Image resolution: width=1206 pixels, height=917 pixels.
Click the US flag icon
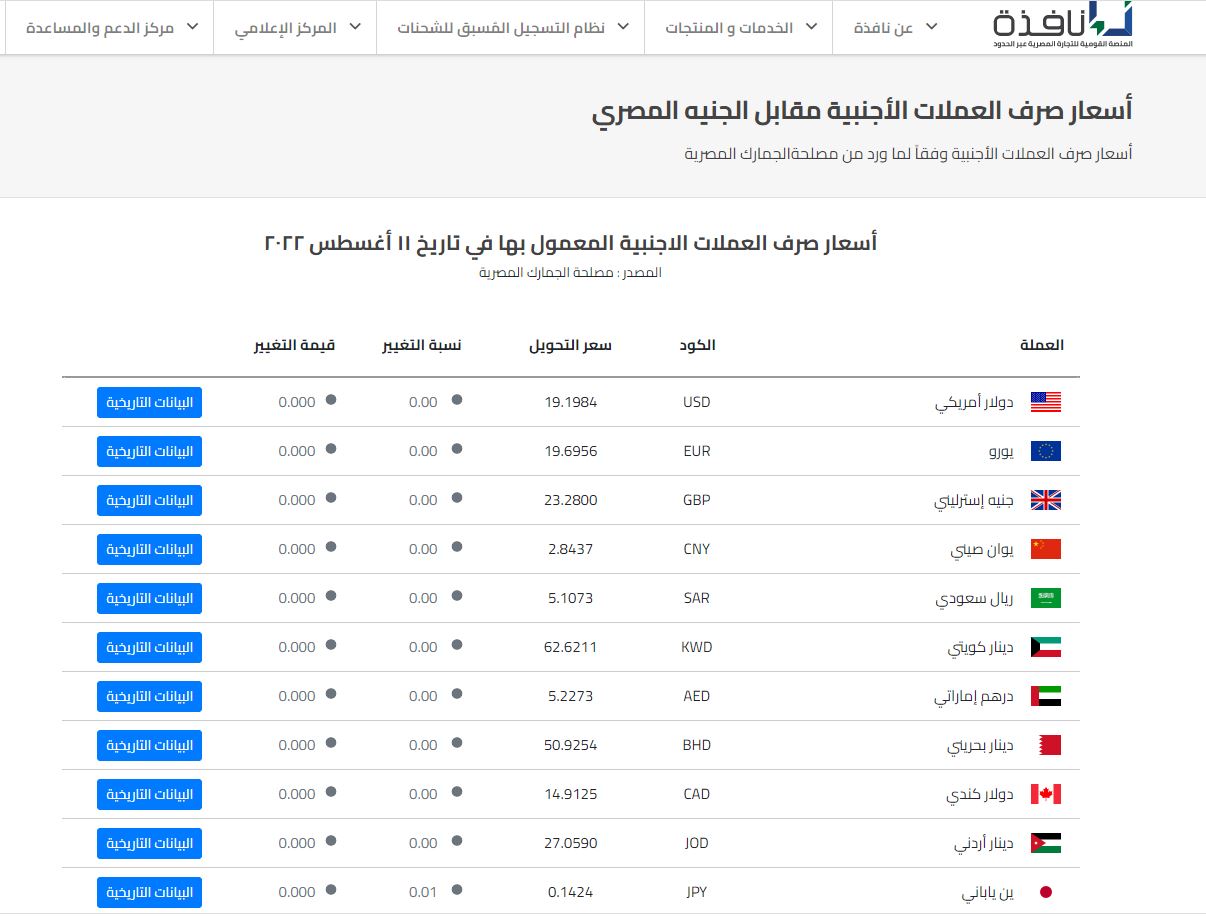click(x=1045, y=402)
